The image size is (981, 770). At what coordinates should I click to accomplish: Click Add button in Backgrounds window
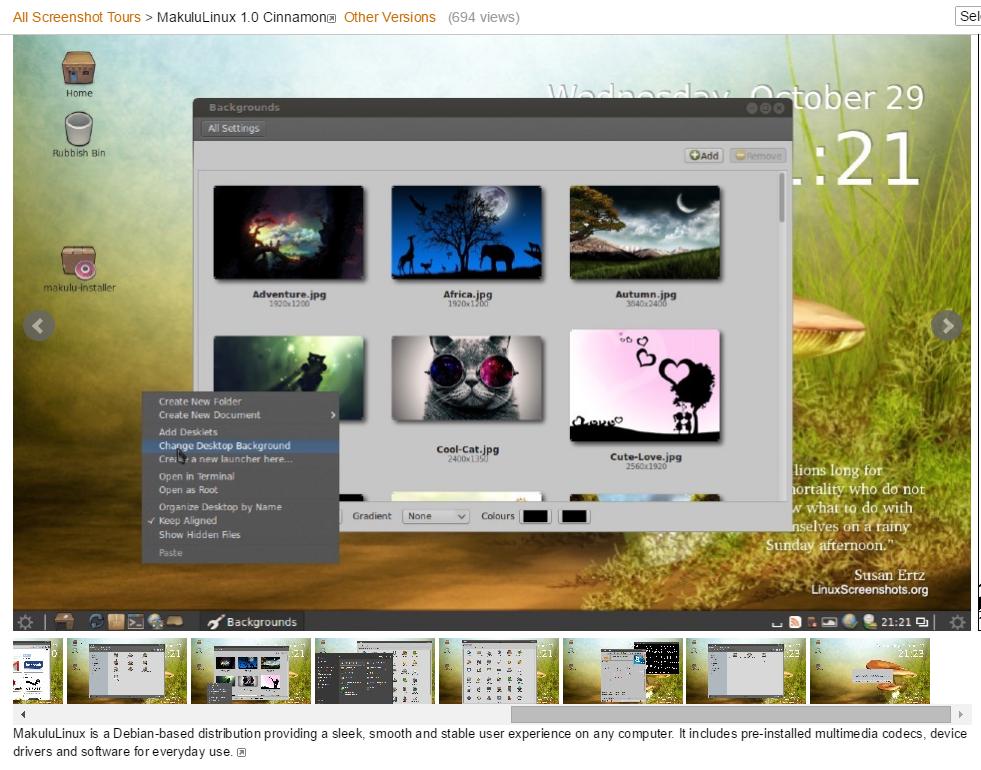click(x=704, y=156)
